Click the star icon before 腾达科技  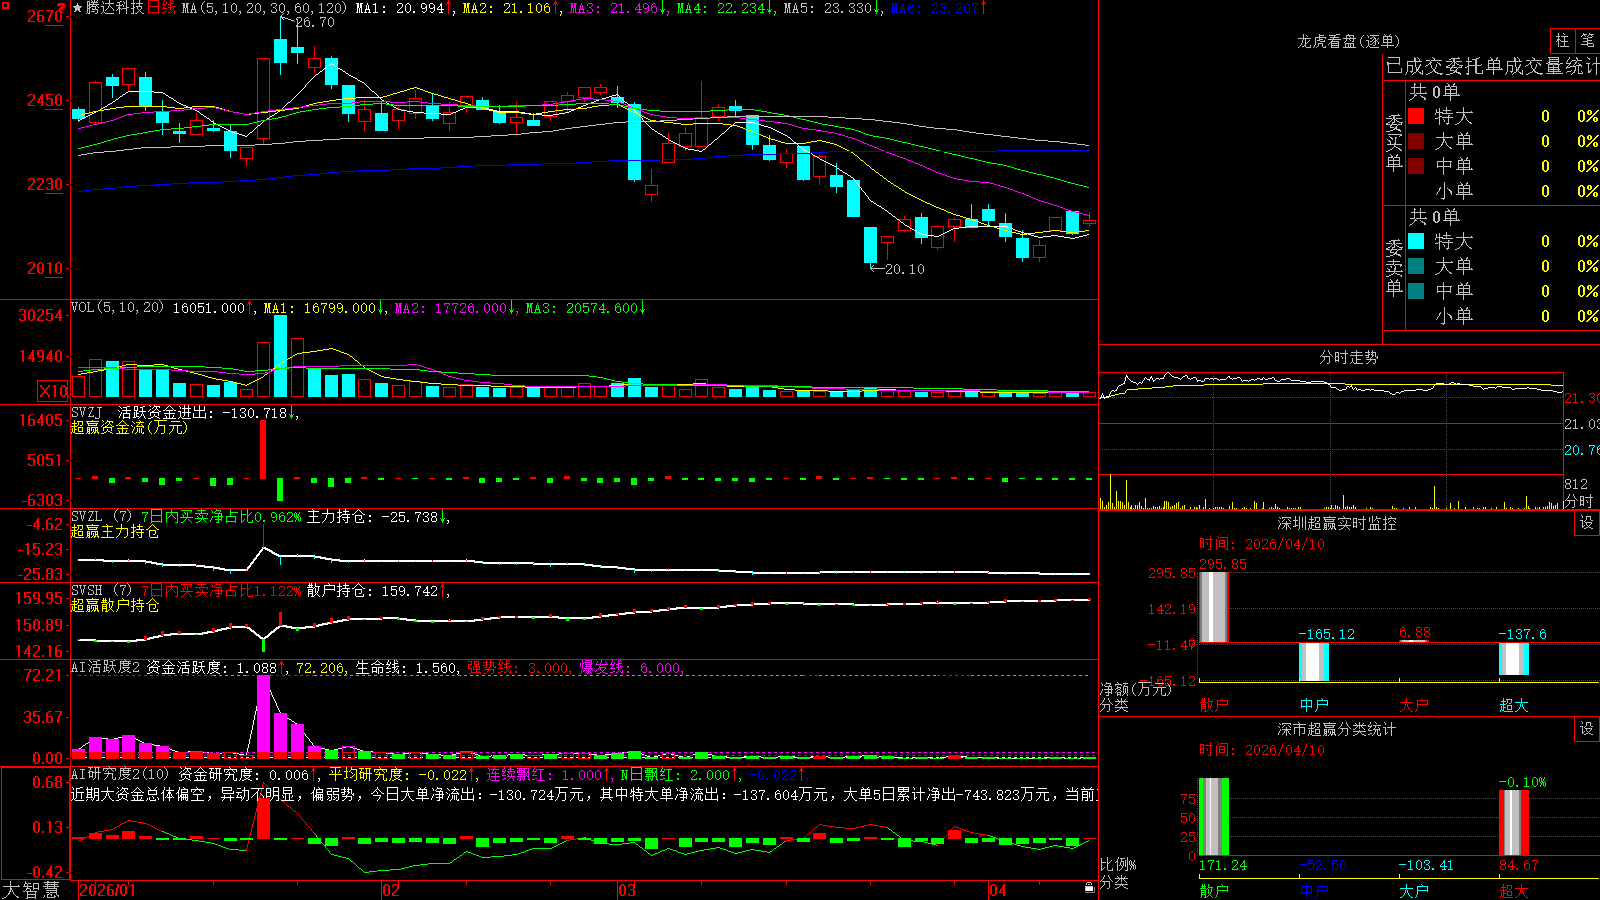tap(77, 8)
